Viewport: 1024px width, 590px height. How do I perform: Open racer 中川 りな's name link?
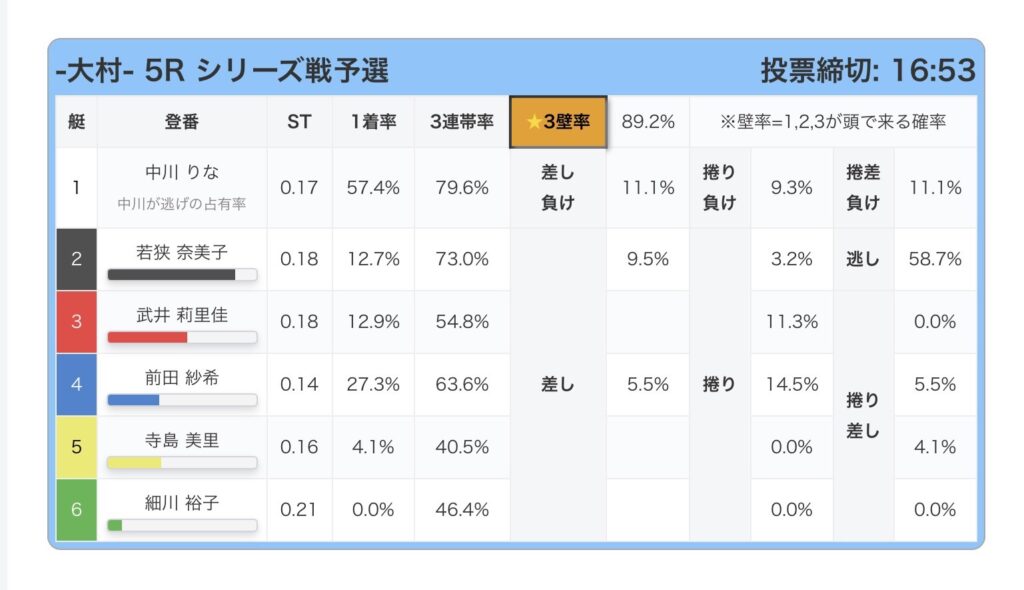(182, 173)
